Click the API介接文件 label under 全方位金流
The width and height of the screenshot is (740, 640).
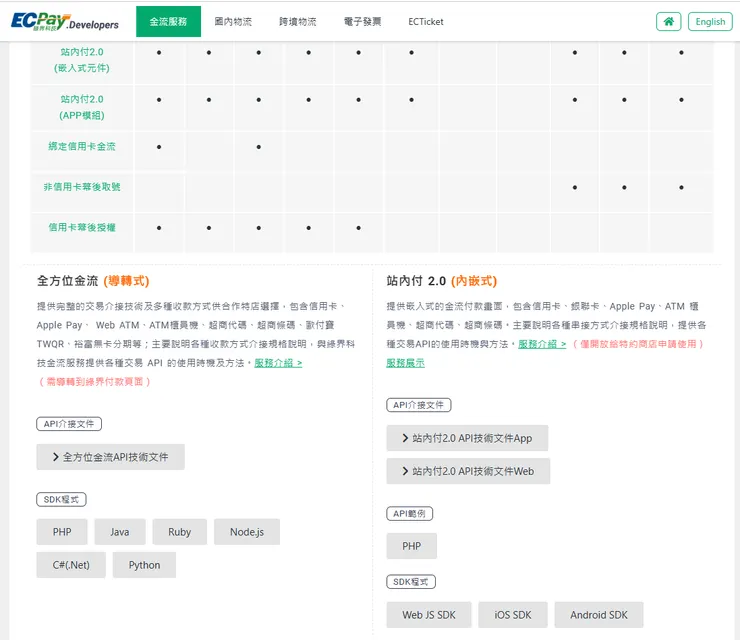point(69,424)
